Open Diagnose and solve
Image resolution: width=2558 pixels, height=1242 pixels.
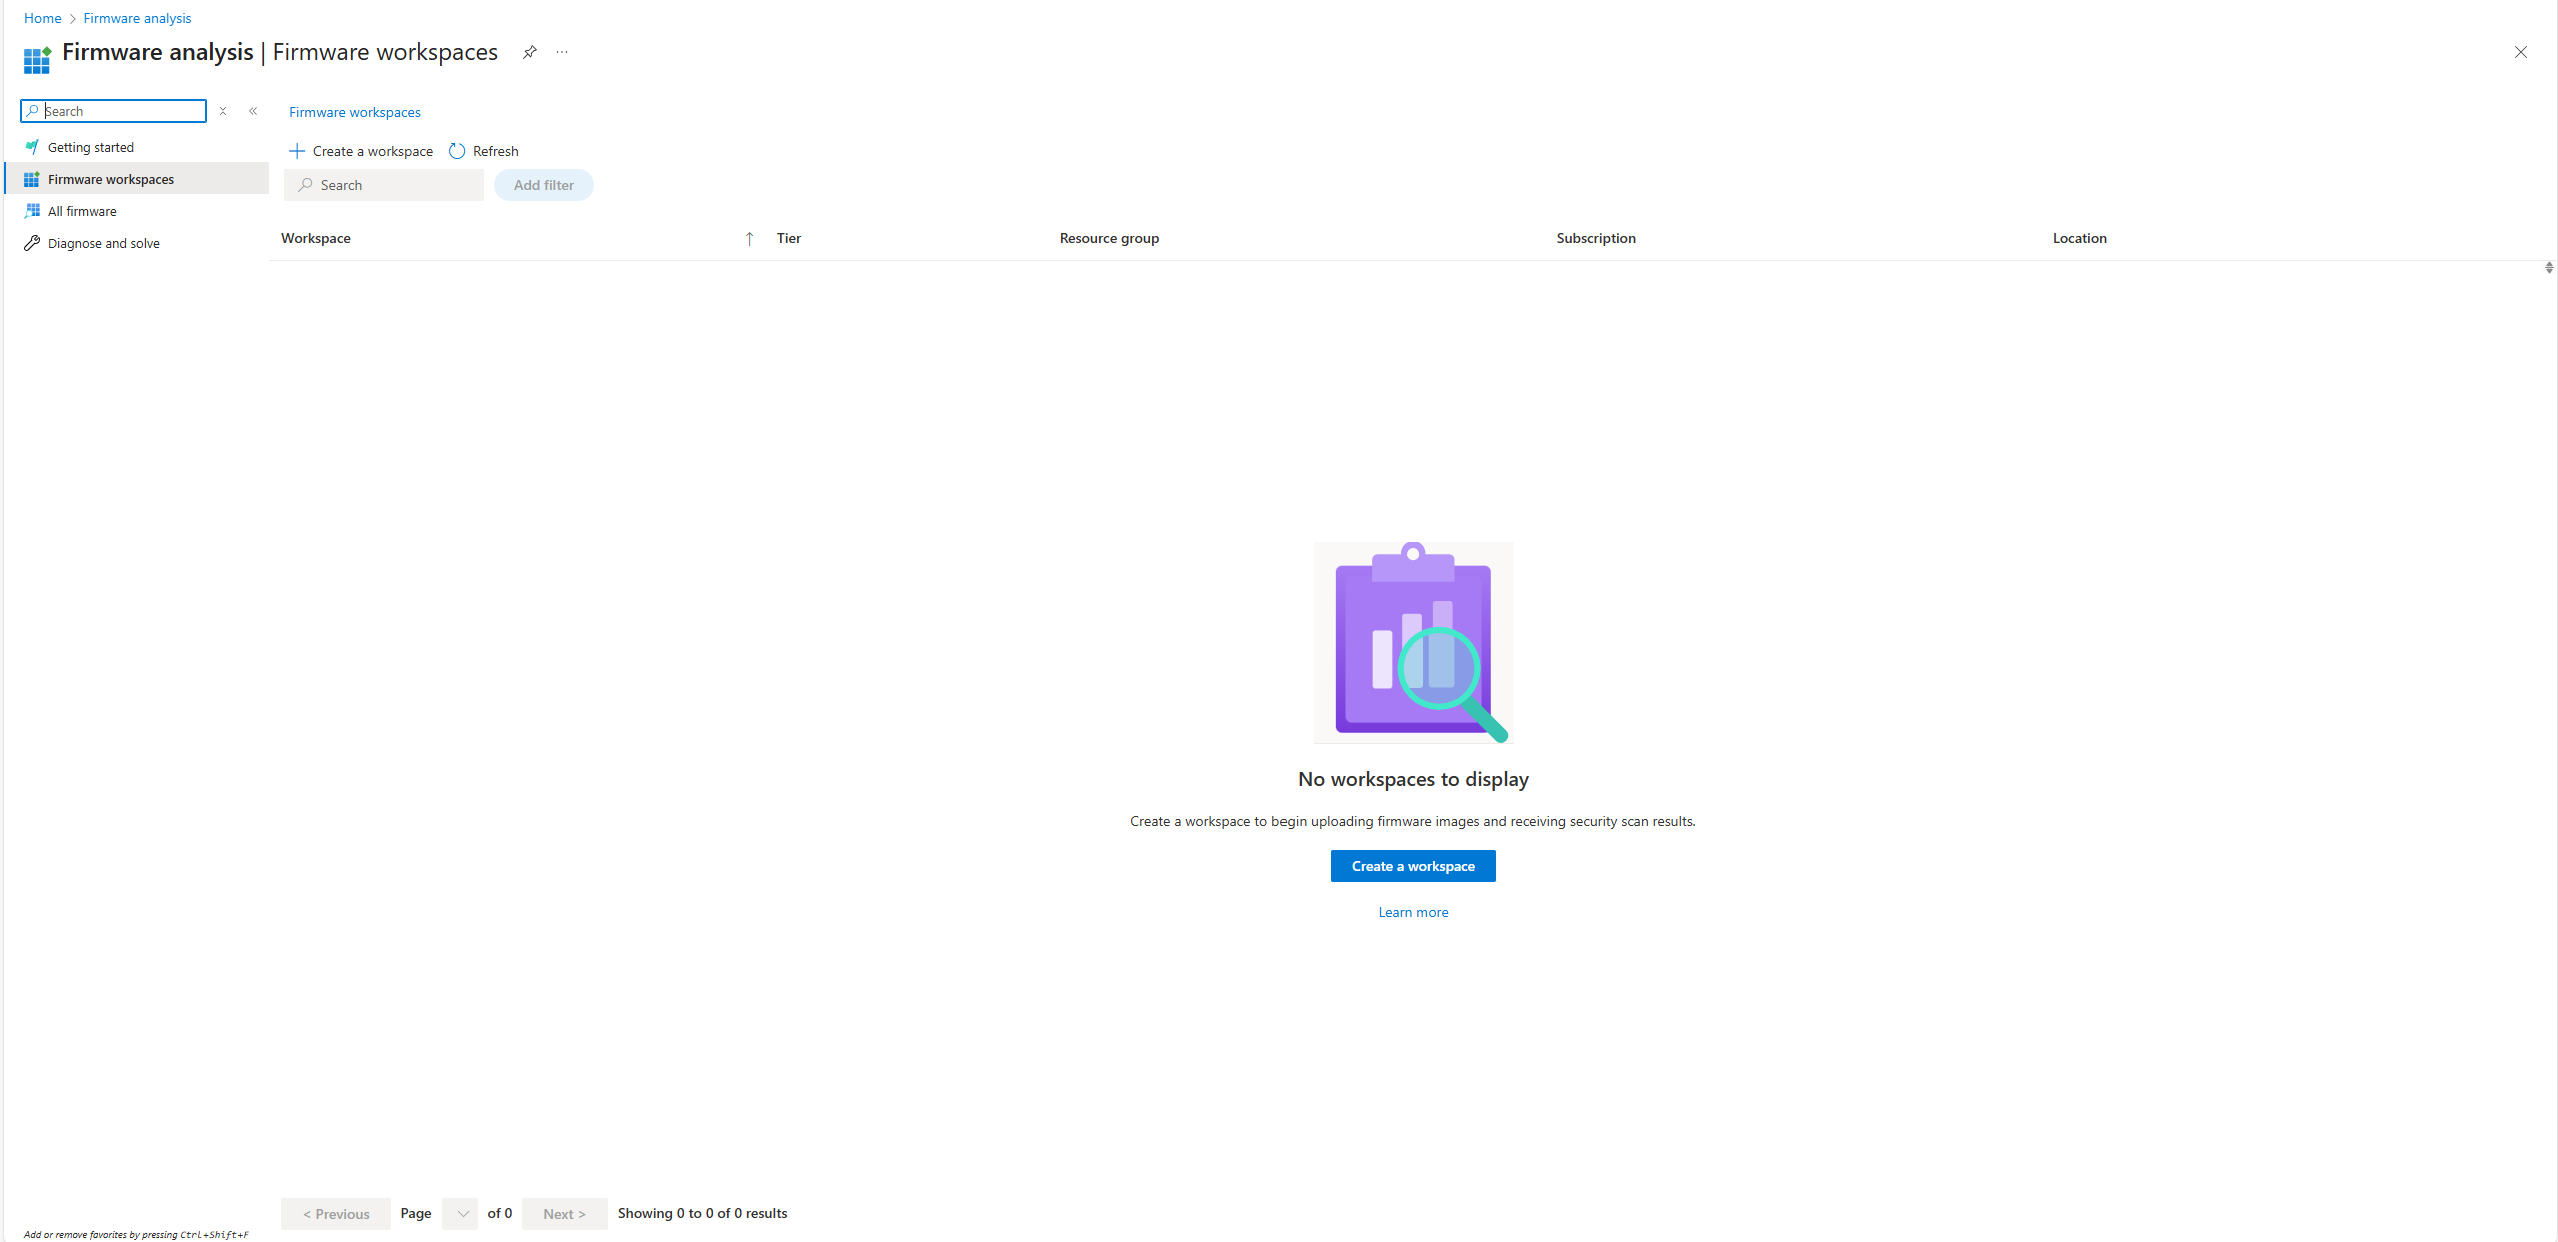pyautogui.click(x=104, y=243)
